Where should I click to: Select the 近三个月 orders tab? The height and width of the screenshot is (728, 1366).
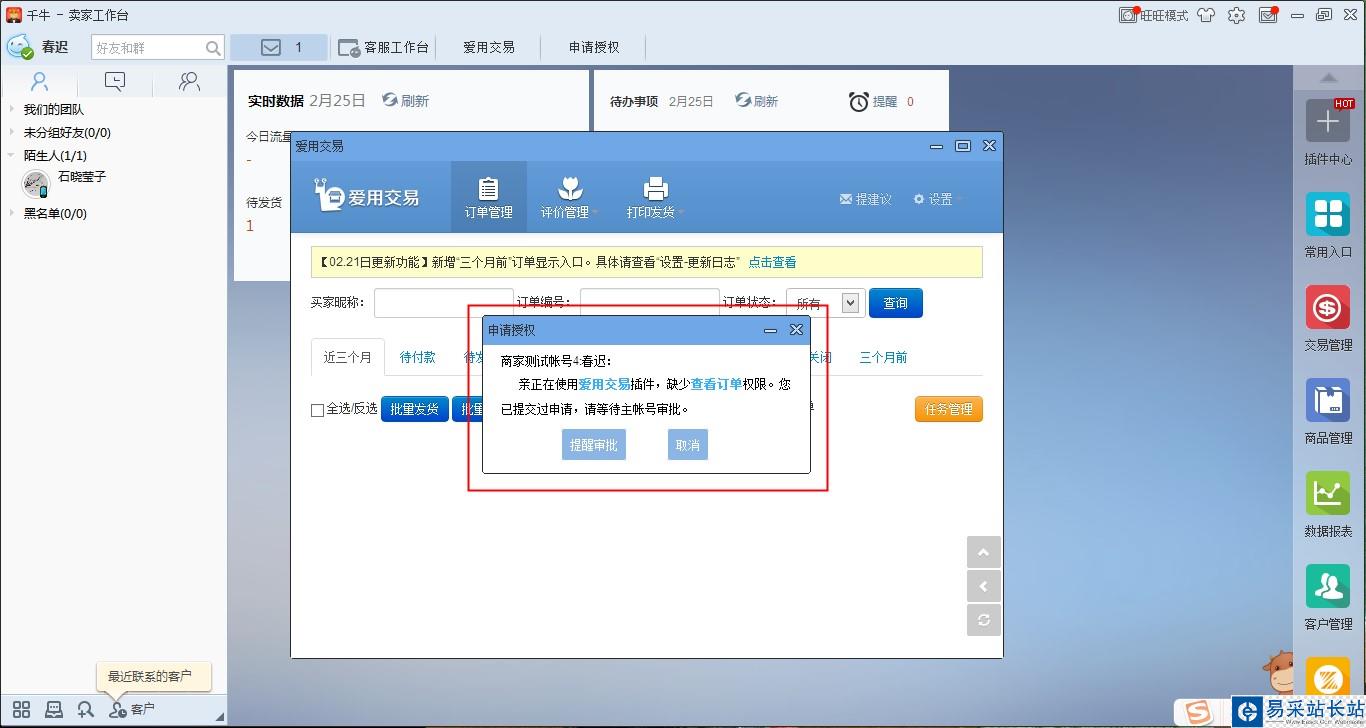[348, 358]
